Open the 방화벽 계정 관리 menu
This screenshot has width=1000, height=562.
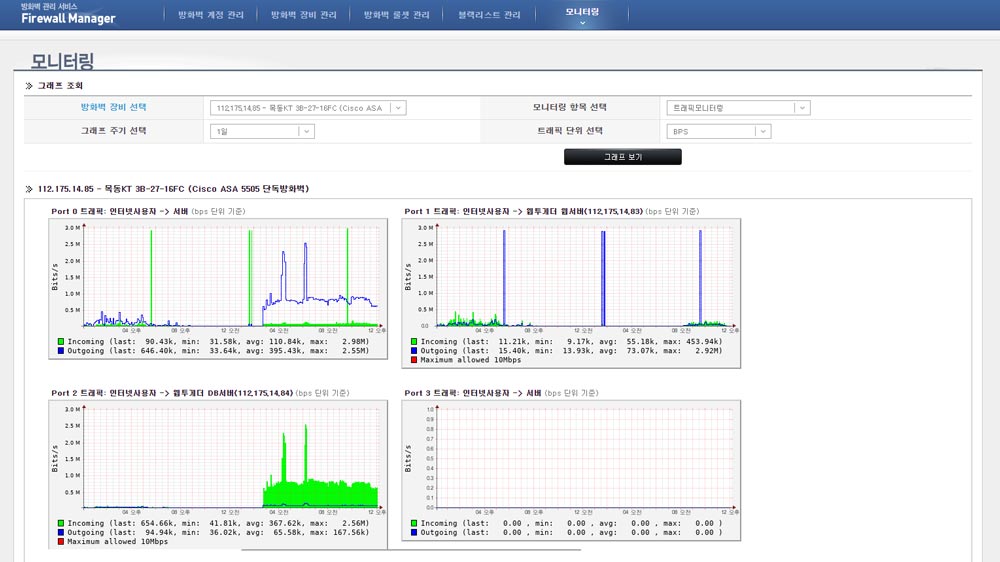(210, 15)
